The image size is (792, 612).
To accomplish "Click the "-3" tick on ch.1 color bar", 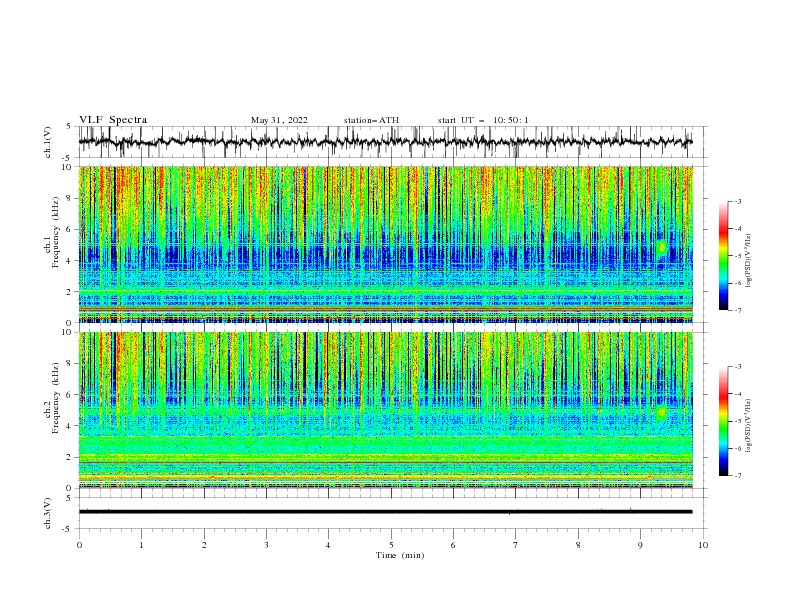I will [737, 201].
